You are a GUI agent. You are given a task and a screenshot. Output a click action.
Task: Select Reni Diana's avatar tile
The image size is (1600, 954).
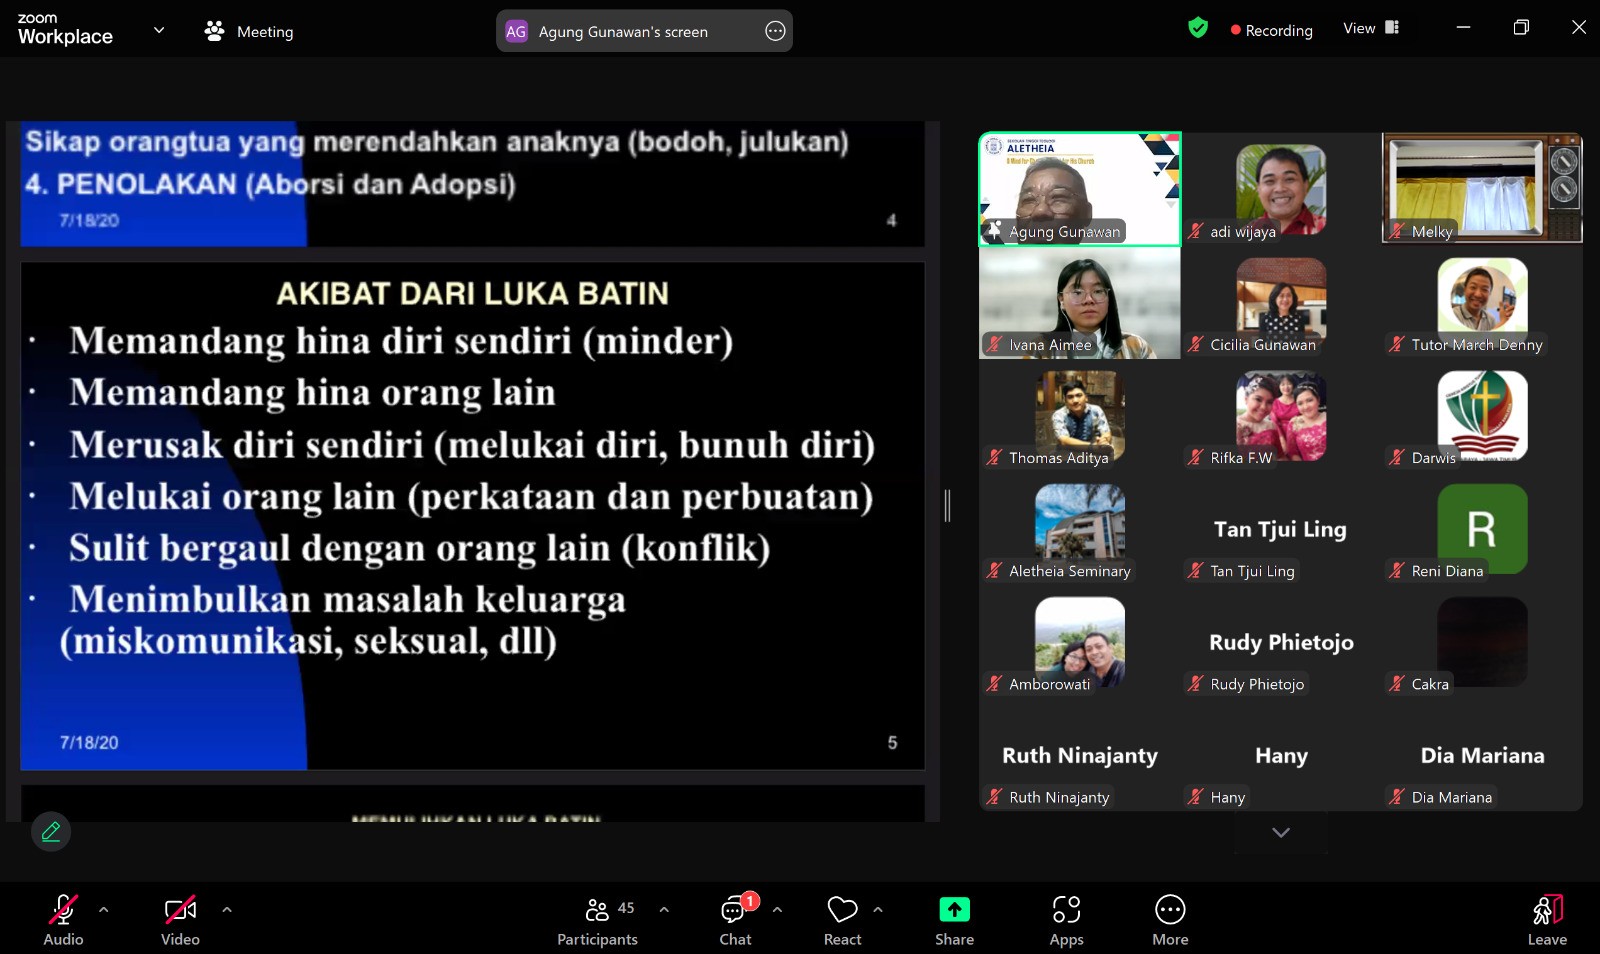point(1482,528)
